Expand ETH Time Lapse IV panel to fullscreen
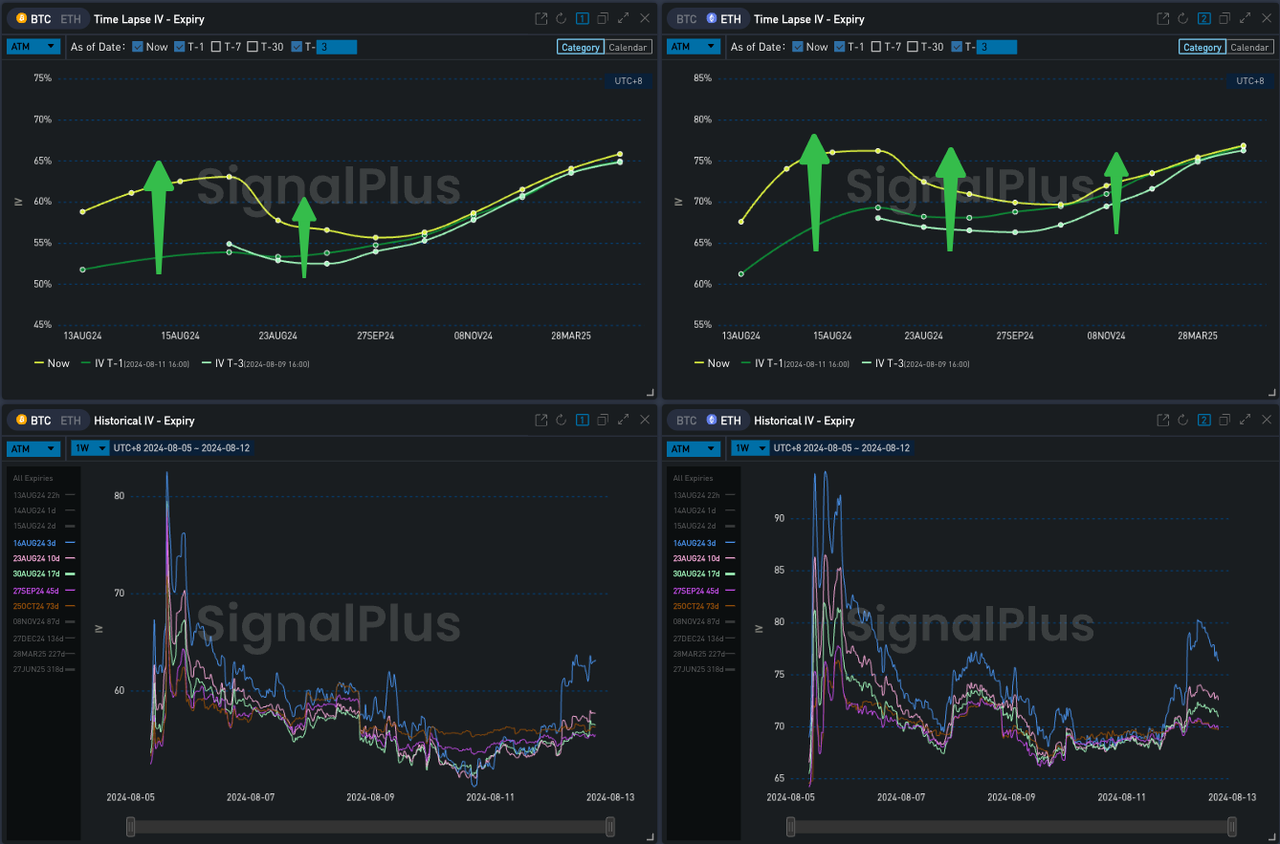 (1246, 19)
